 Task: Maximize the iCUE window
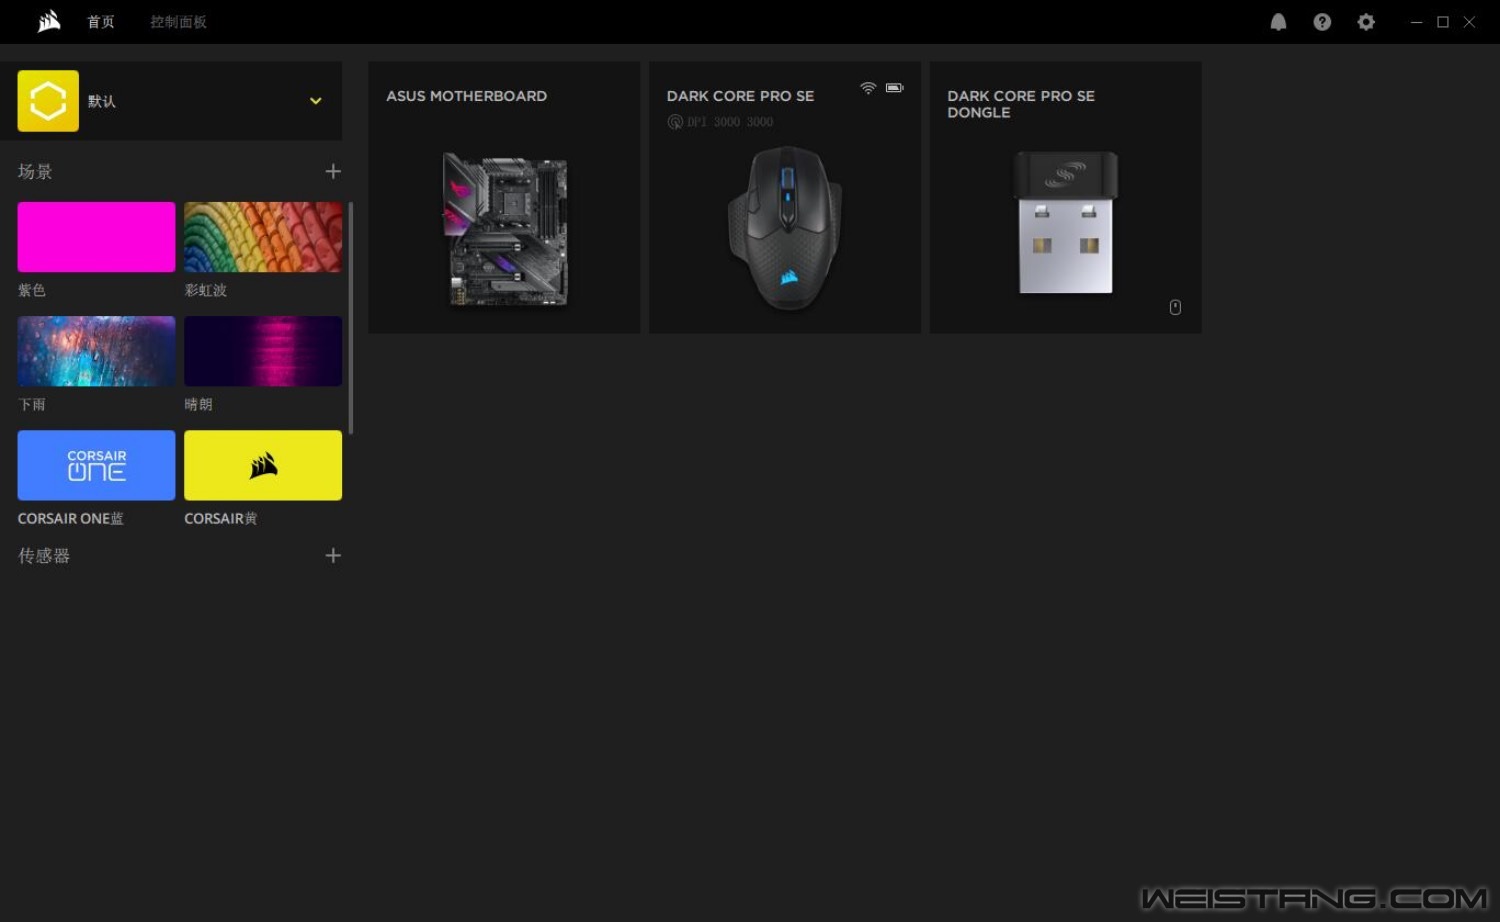(1443, 22)
